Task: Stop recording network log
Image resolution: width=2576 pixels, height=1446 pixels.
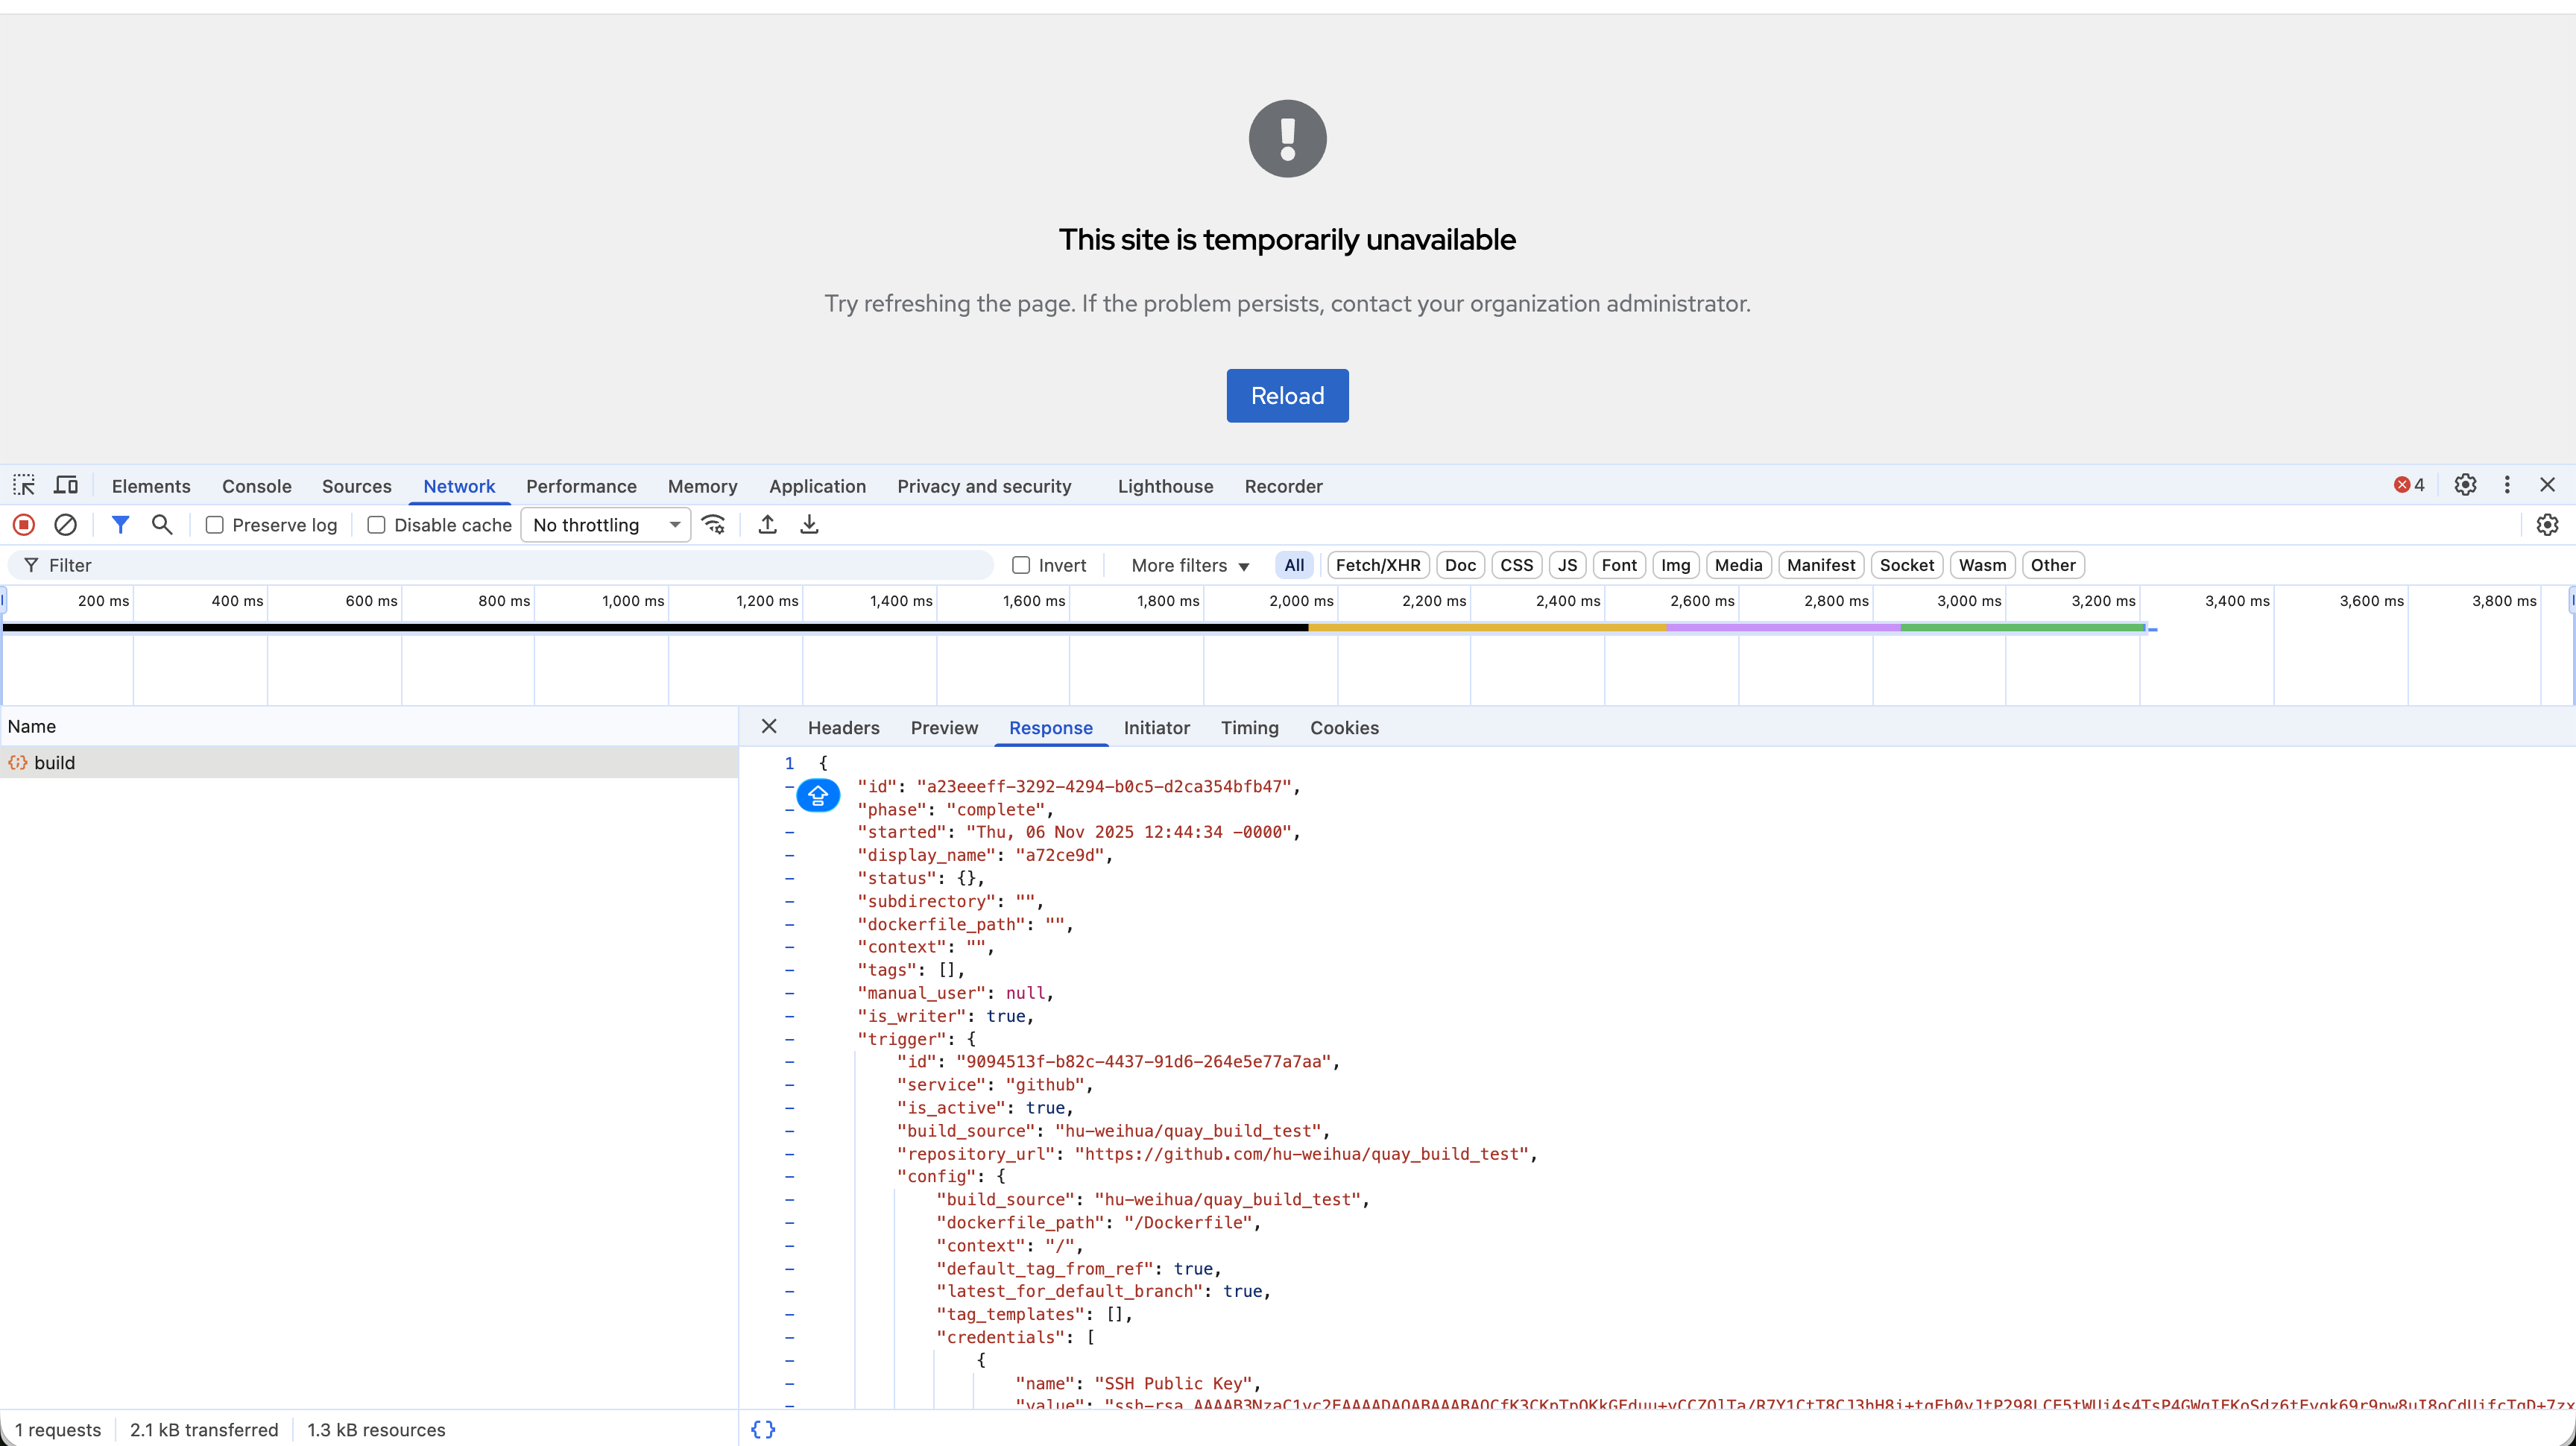Action: (24, 525)
